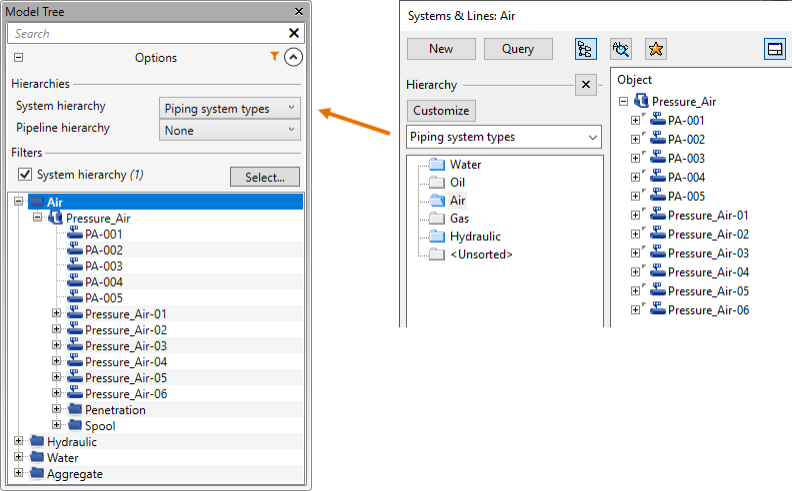The image size is (792, 491).
Task: Click the Customize button
Action: tap(441, 110)
